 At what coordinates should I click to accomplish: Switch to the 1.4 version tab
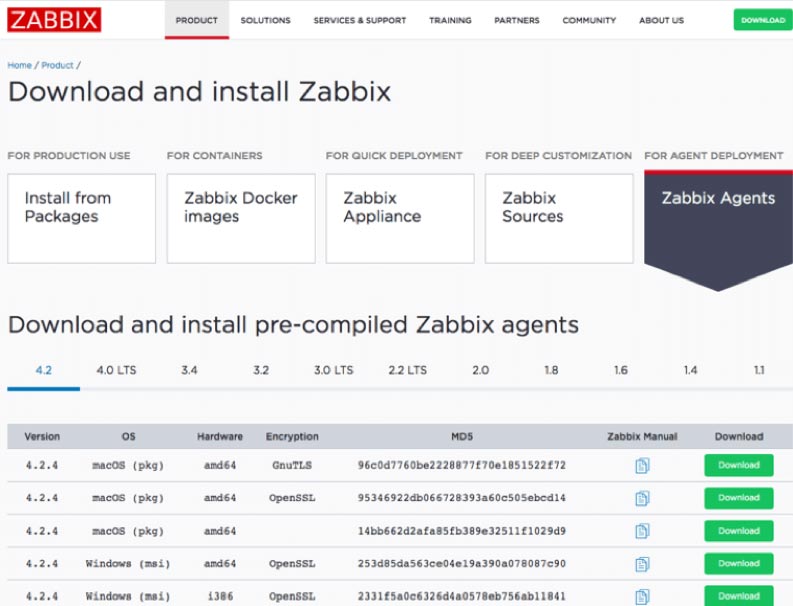tap(690, 370)
